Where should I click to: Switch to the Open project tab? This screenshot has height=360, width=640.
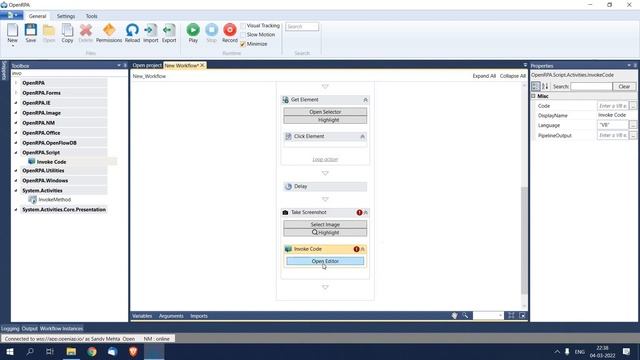[x=147, y=65]
